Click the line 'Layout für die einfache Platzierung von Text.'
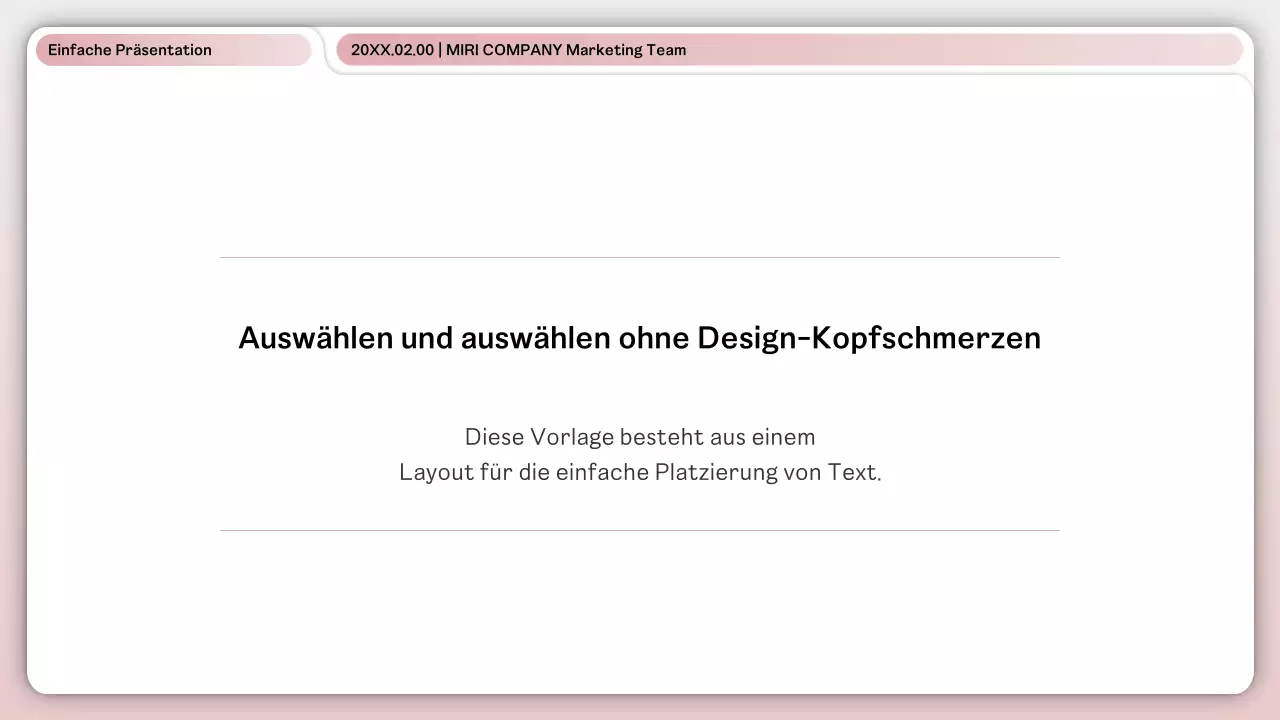The width and height of the screenshot is (1280, 720). coord(639,471)
